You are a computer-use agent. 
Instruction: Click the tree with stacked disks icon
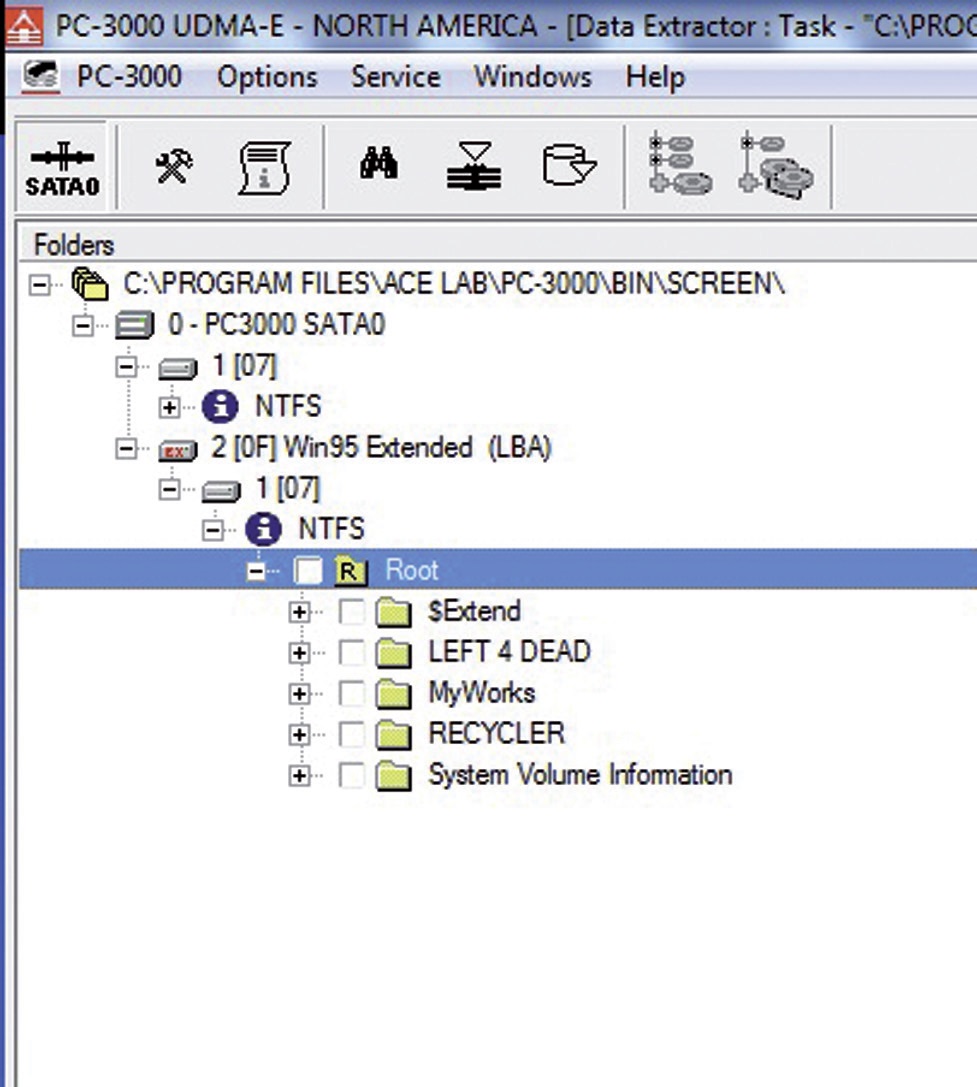point(777,165)
